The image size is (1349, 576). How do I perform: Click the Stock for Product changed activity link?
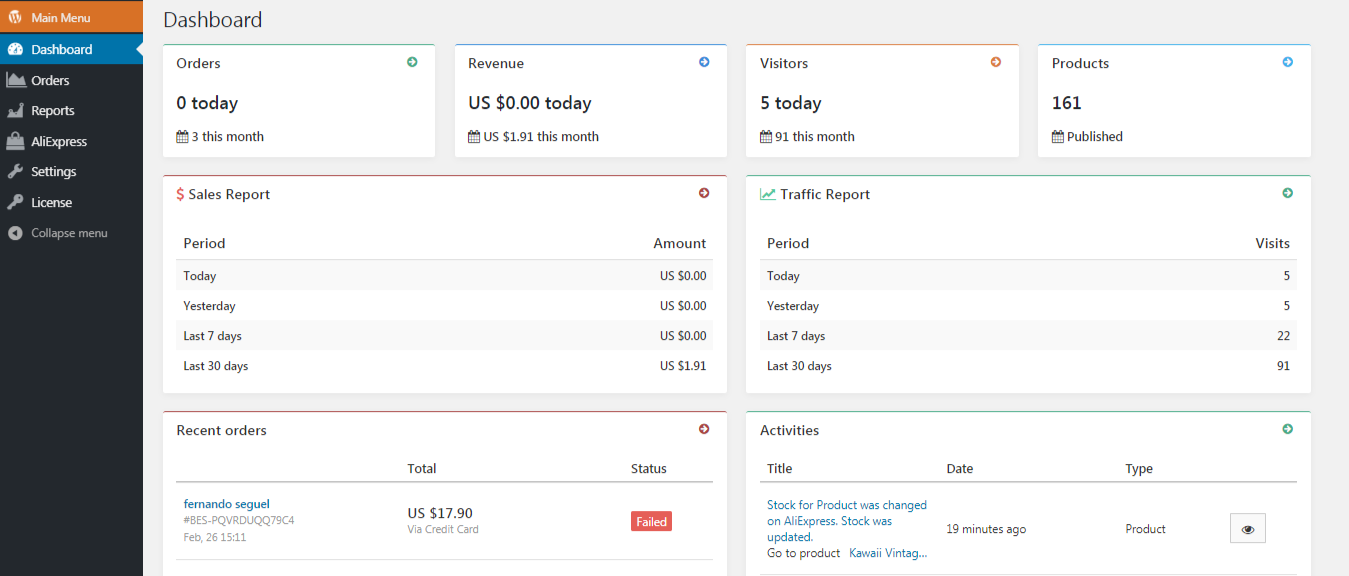847,521
